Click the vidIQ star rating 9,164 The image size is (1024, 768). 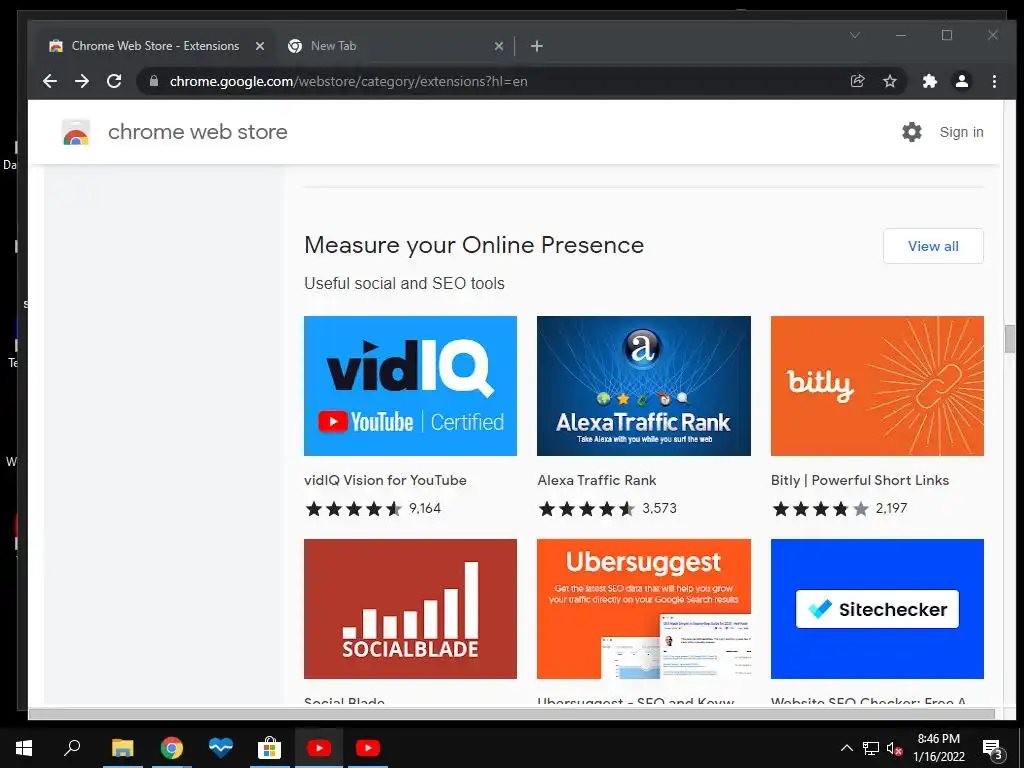(373, 508)
